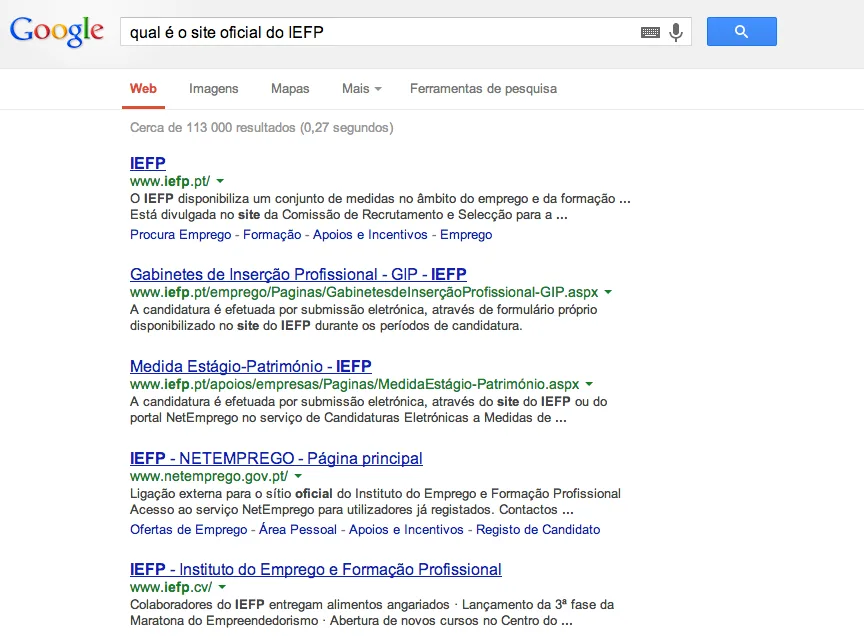864x641 pixels.
Task: Click 'Cerca de 113 000 resultados' text
Action: [213, 127]
